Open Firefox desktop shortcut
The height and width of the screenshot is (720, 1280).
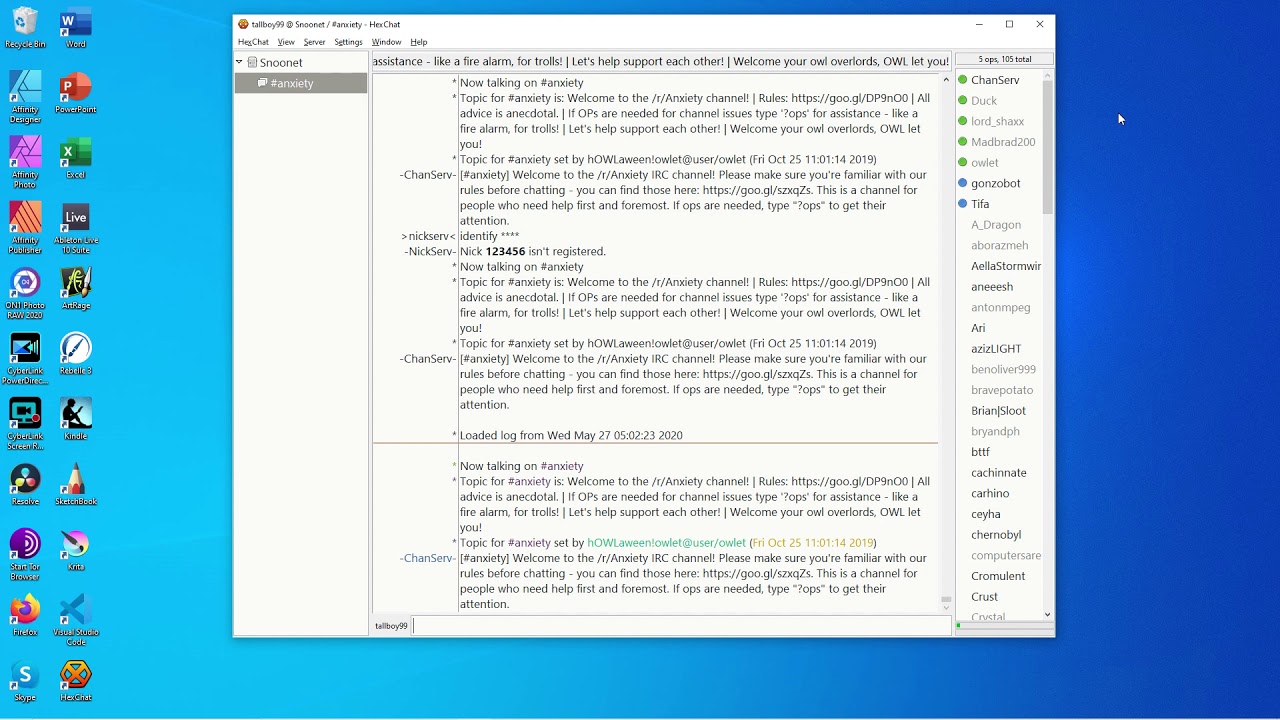pos(25,616)
